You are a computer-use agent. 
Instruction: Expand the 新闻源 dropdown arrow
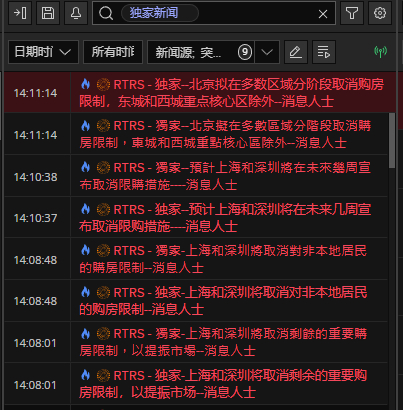click(267, 52)
